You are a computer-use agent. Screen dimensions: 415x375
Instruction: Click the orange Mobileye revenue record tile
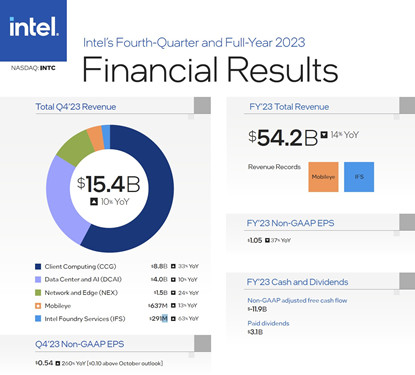(323, 177)
